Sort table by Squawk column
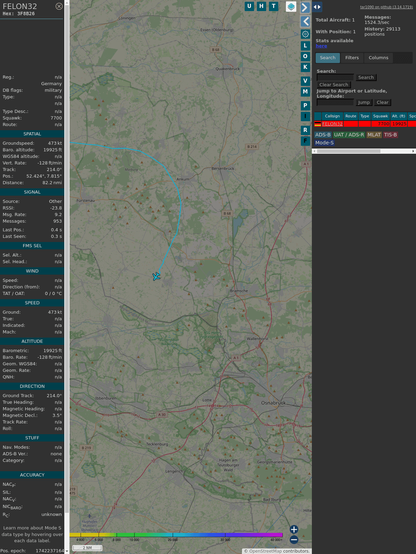This screenshot has height=554, width=416. tap(380, 116)
